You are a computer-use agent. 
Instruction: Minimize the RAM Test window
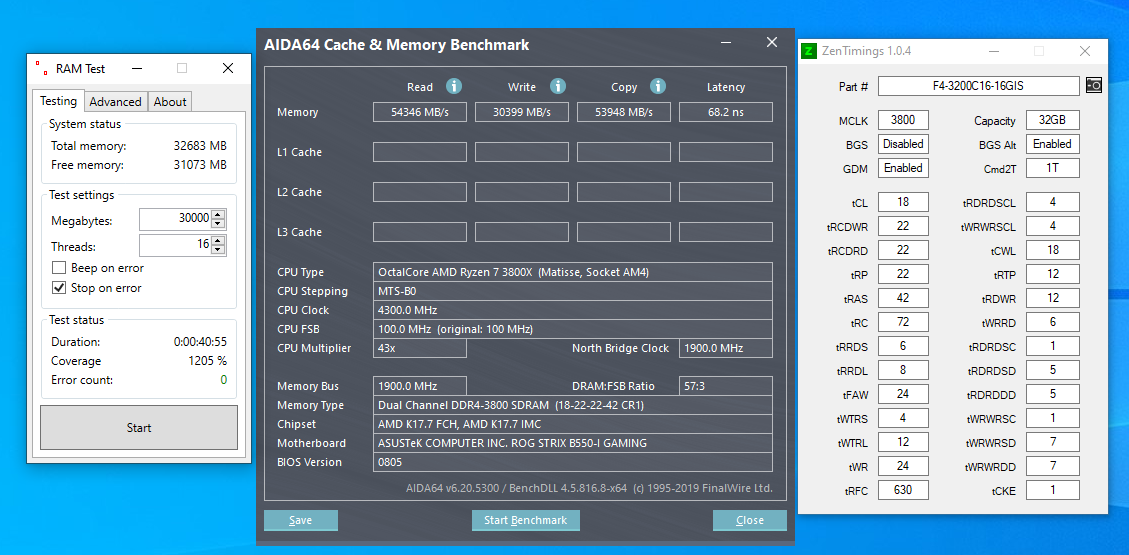137,68
